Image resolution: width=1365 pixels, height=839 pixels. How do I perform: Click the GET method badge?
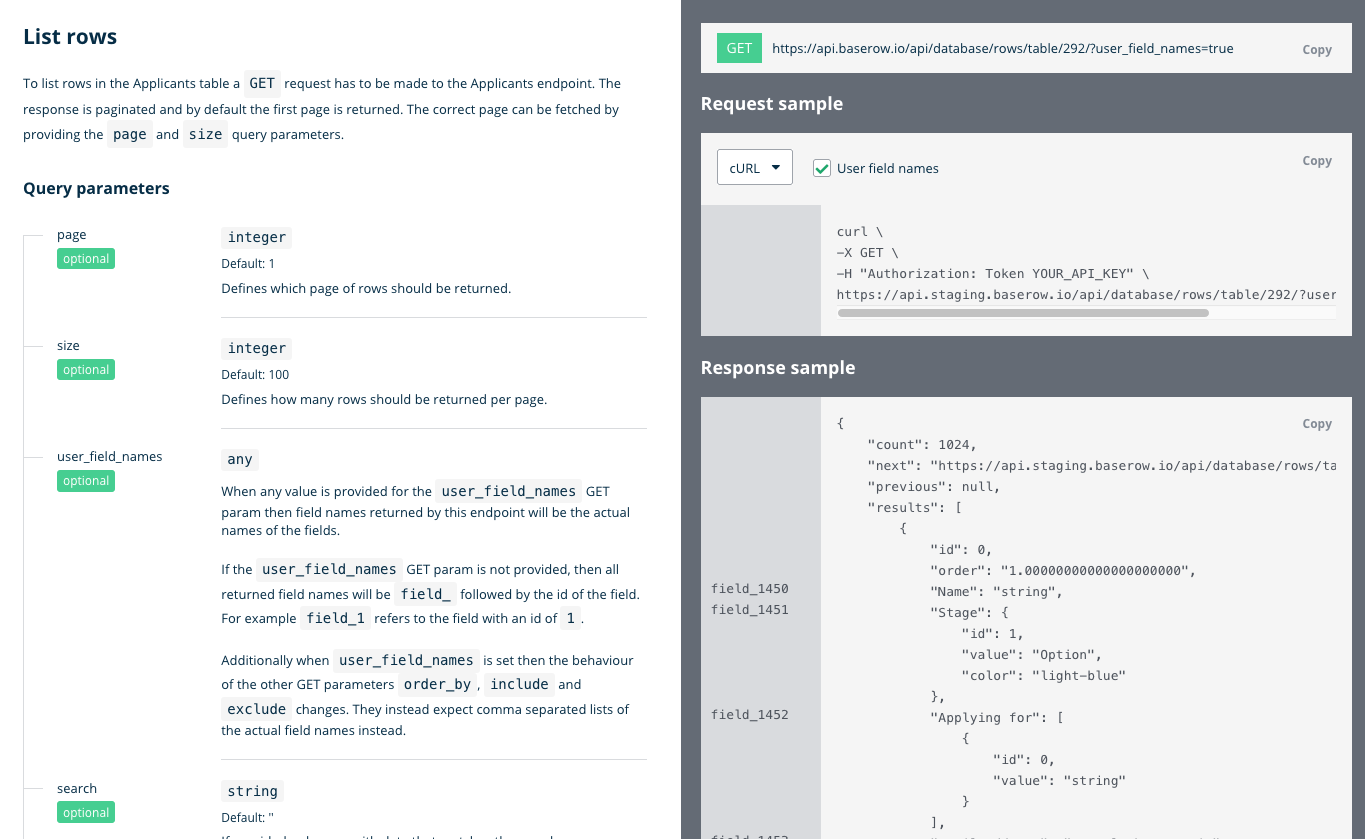coord(739,48)
